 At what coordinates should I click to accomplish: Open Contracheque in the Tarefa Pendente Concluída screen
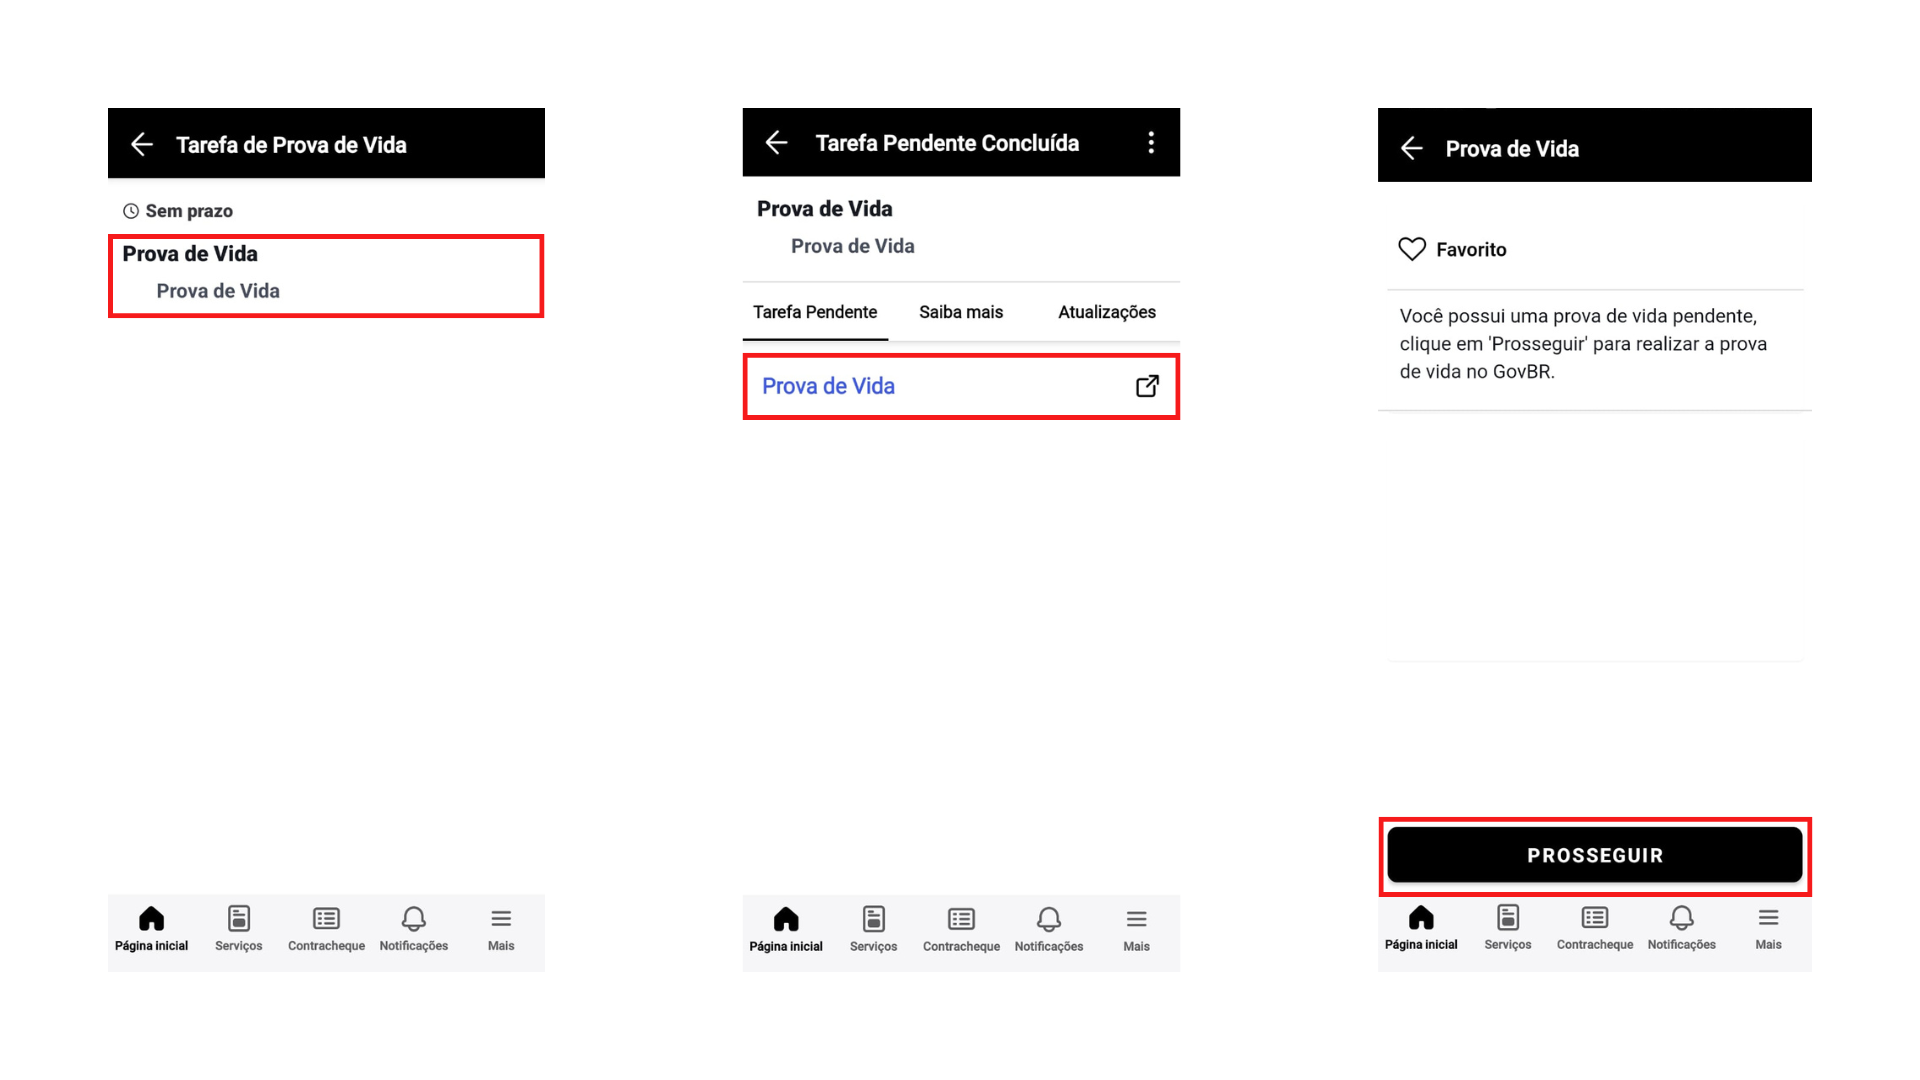click(x=961, y=929)
